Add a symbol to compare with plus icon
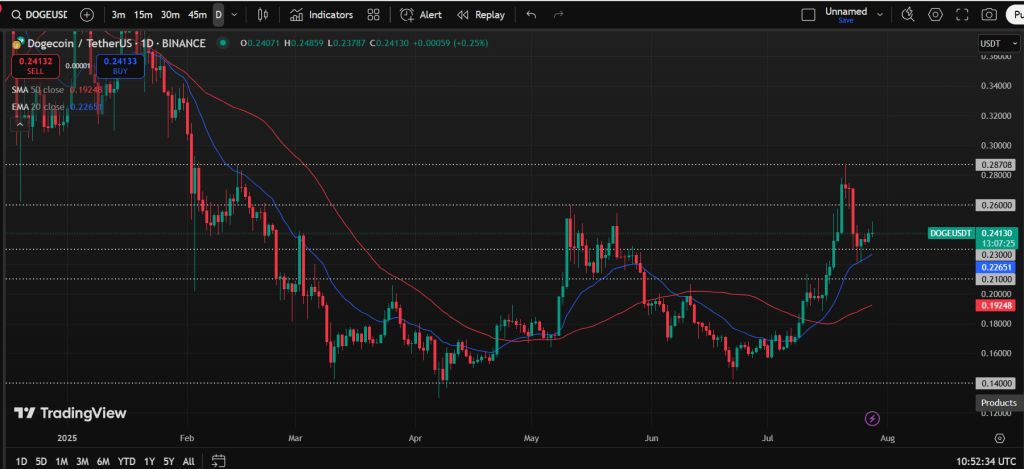Image resolution: width=1024 pixels, height=469 pixels. pos(87,14)
